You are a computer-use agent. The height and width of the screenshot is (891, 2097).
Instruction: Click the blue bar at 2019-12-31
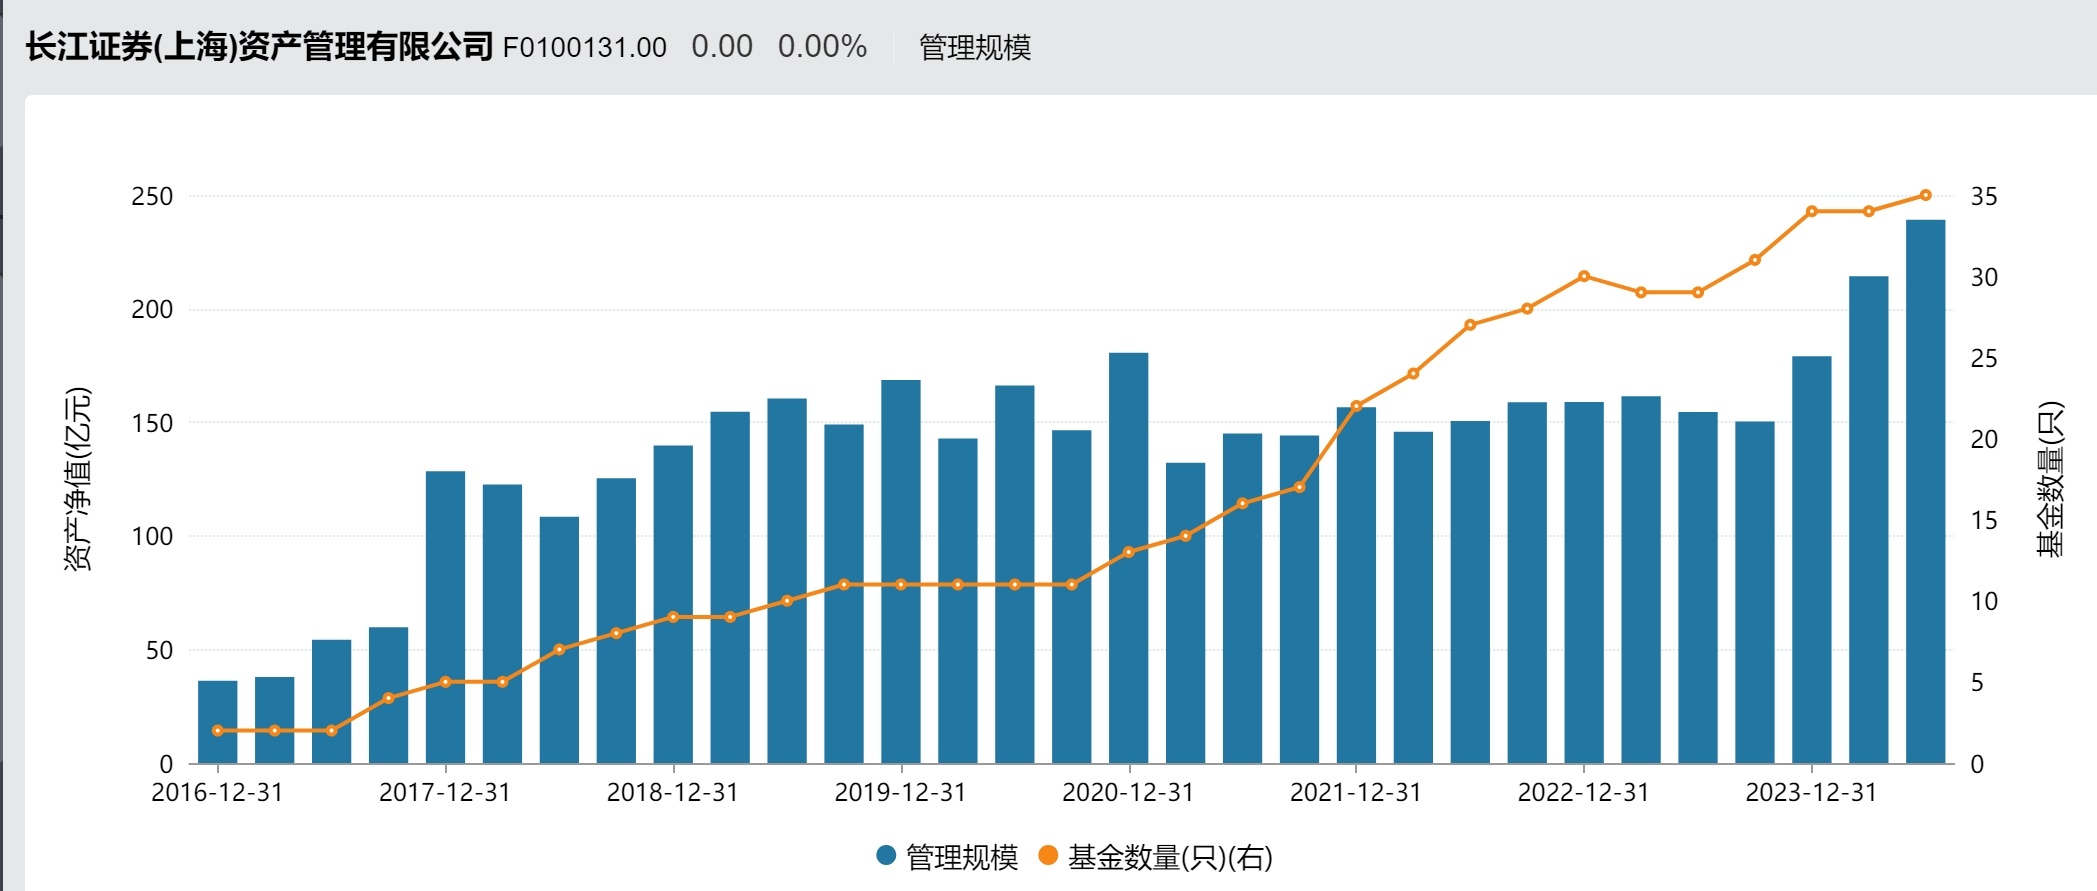pyautogui.click(x=901, y=571)
